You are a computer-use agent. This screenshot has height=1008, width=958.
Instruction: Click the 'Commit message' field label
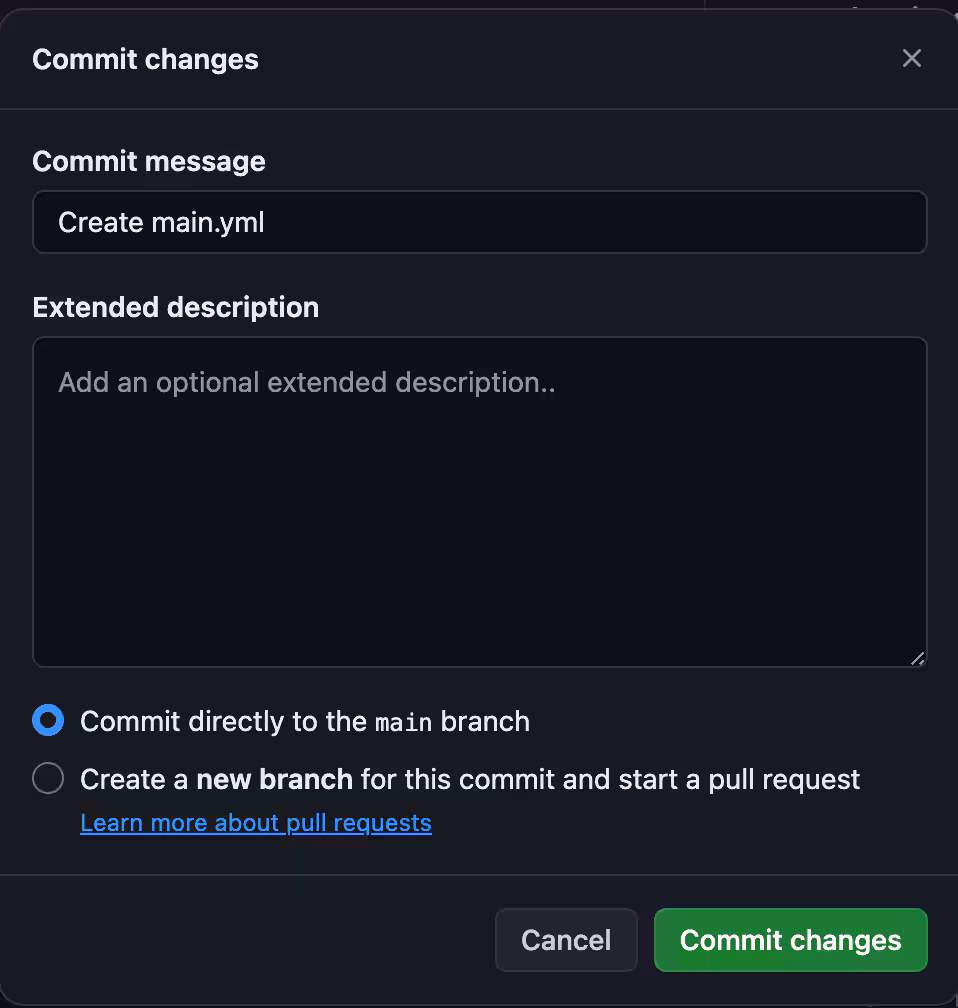(x=149, y=161)
